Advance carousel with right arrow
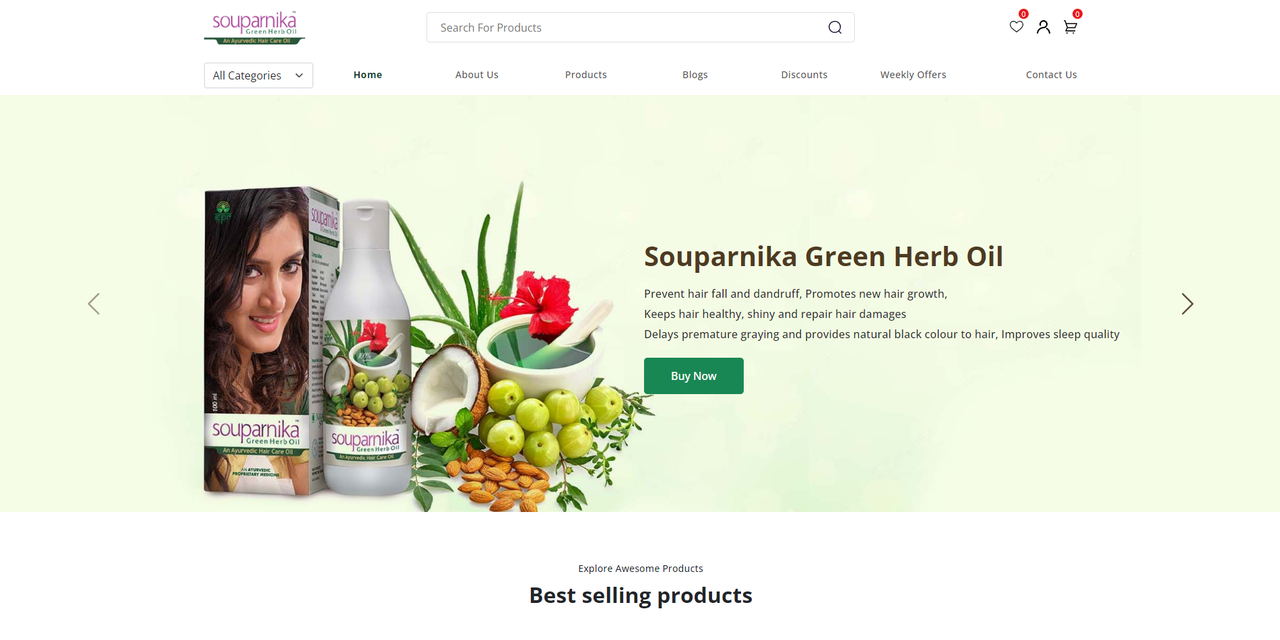The width and height of the screenshot is (1280, 640). [x=1187, y=304]
